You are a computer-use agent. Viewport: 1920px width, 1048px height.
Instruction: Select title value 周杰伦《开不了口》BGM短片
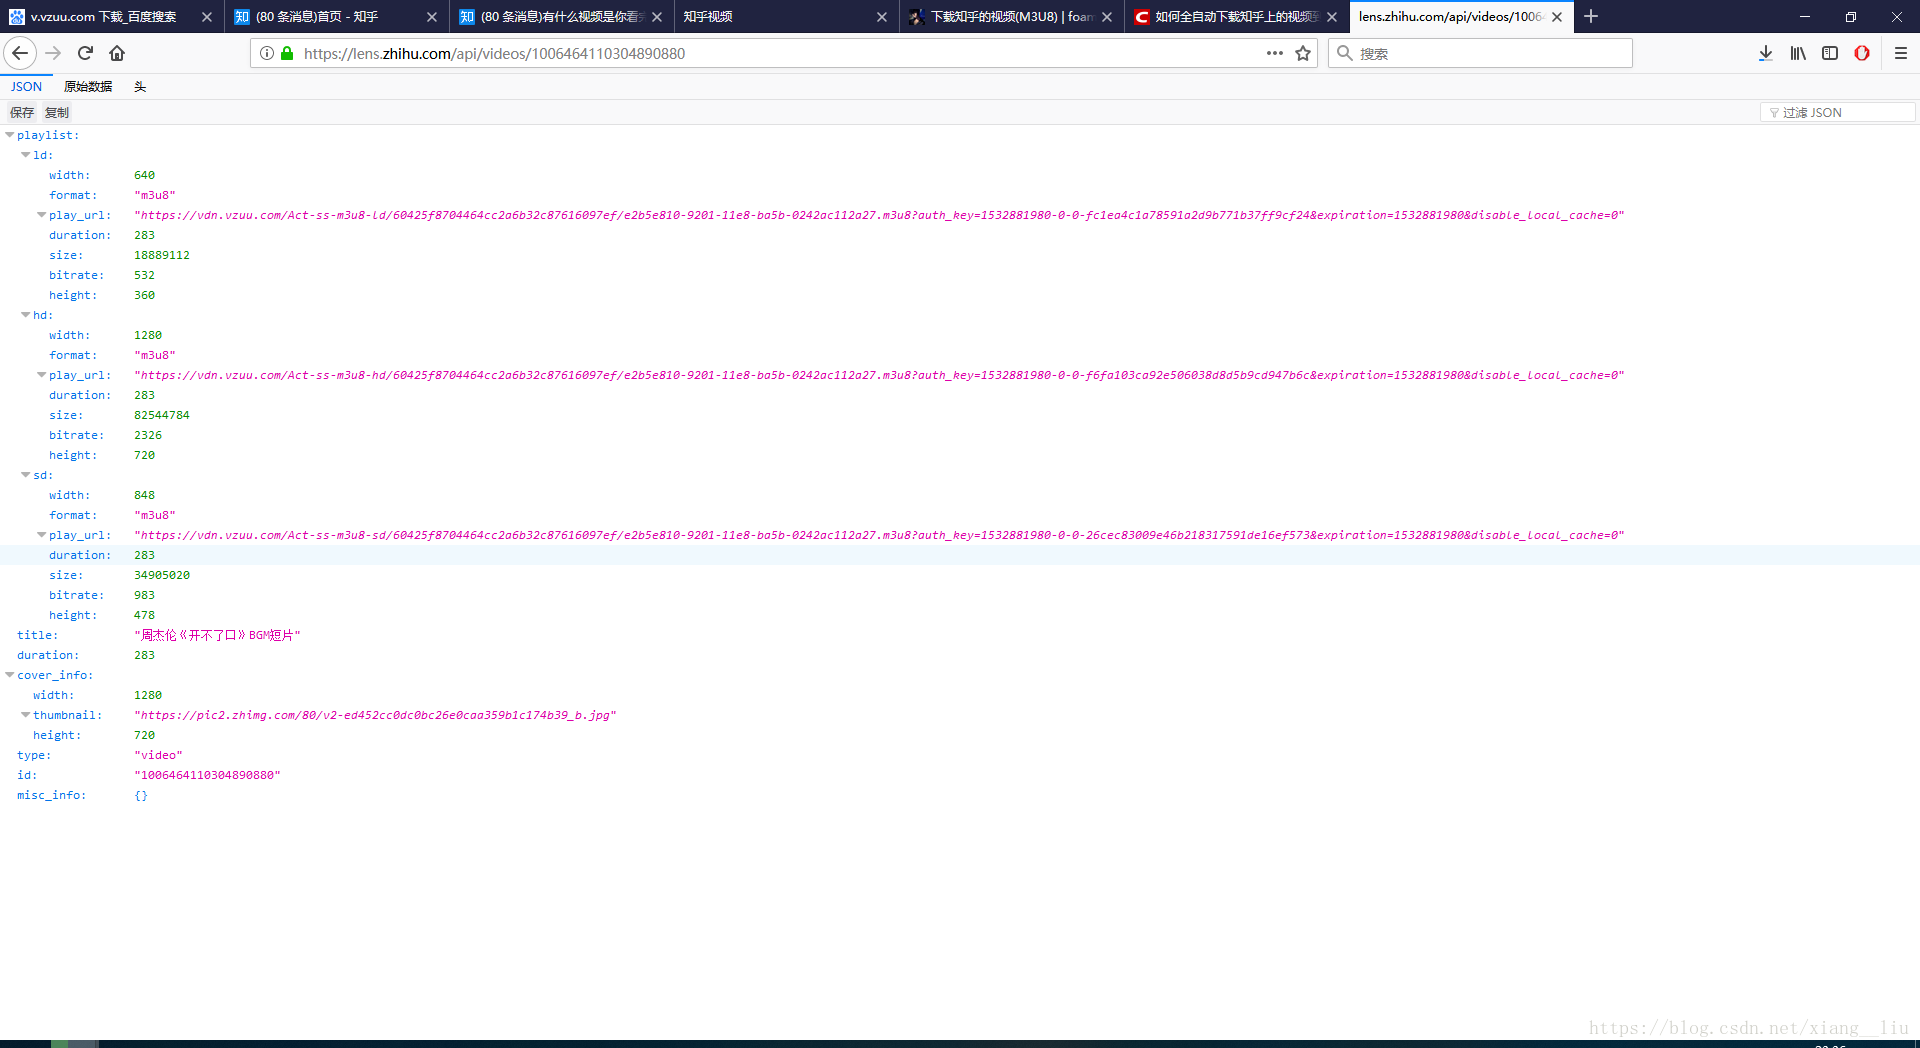point(217,635)
